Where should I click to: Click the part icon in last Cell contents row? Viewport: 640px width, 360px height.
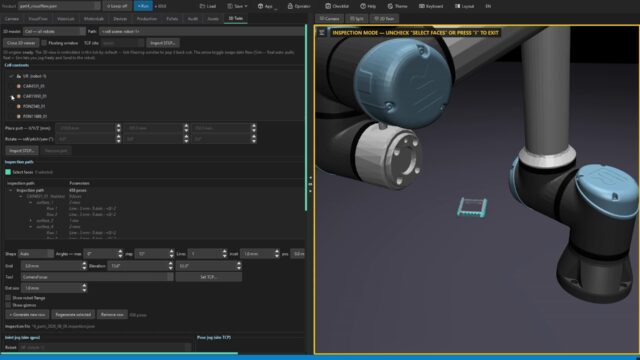(x=18, y=116)
